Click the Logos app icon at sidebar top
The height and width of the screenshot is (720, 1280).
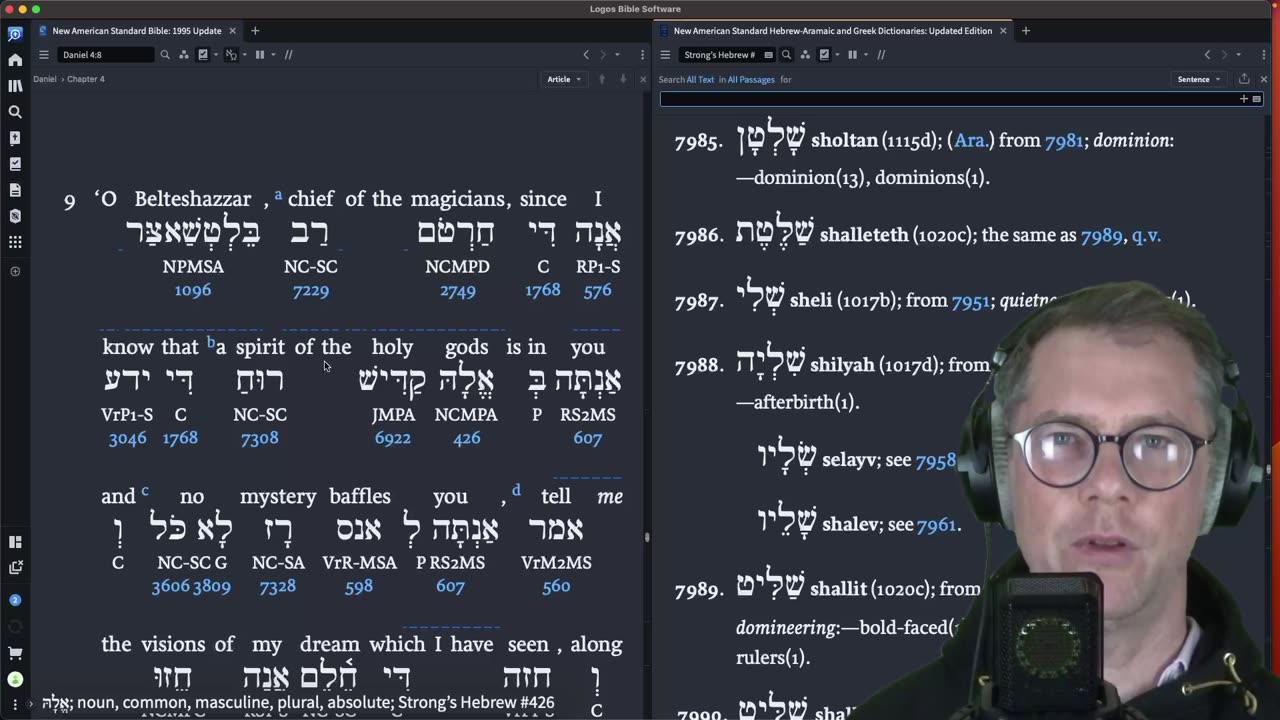pyautogui.click(x=15, y=34)
